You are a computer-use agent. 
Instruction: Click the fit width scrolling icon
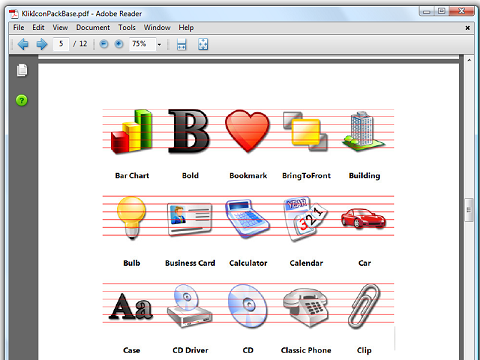[181, 44]
